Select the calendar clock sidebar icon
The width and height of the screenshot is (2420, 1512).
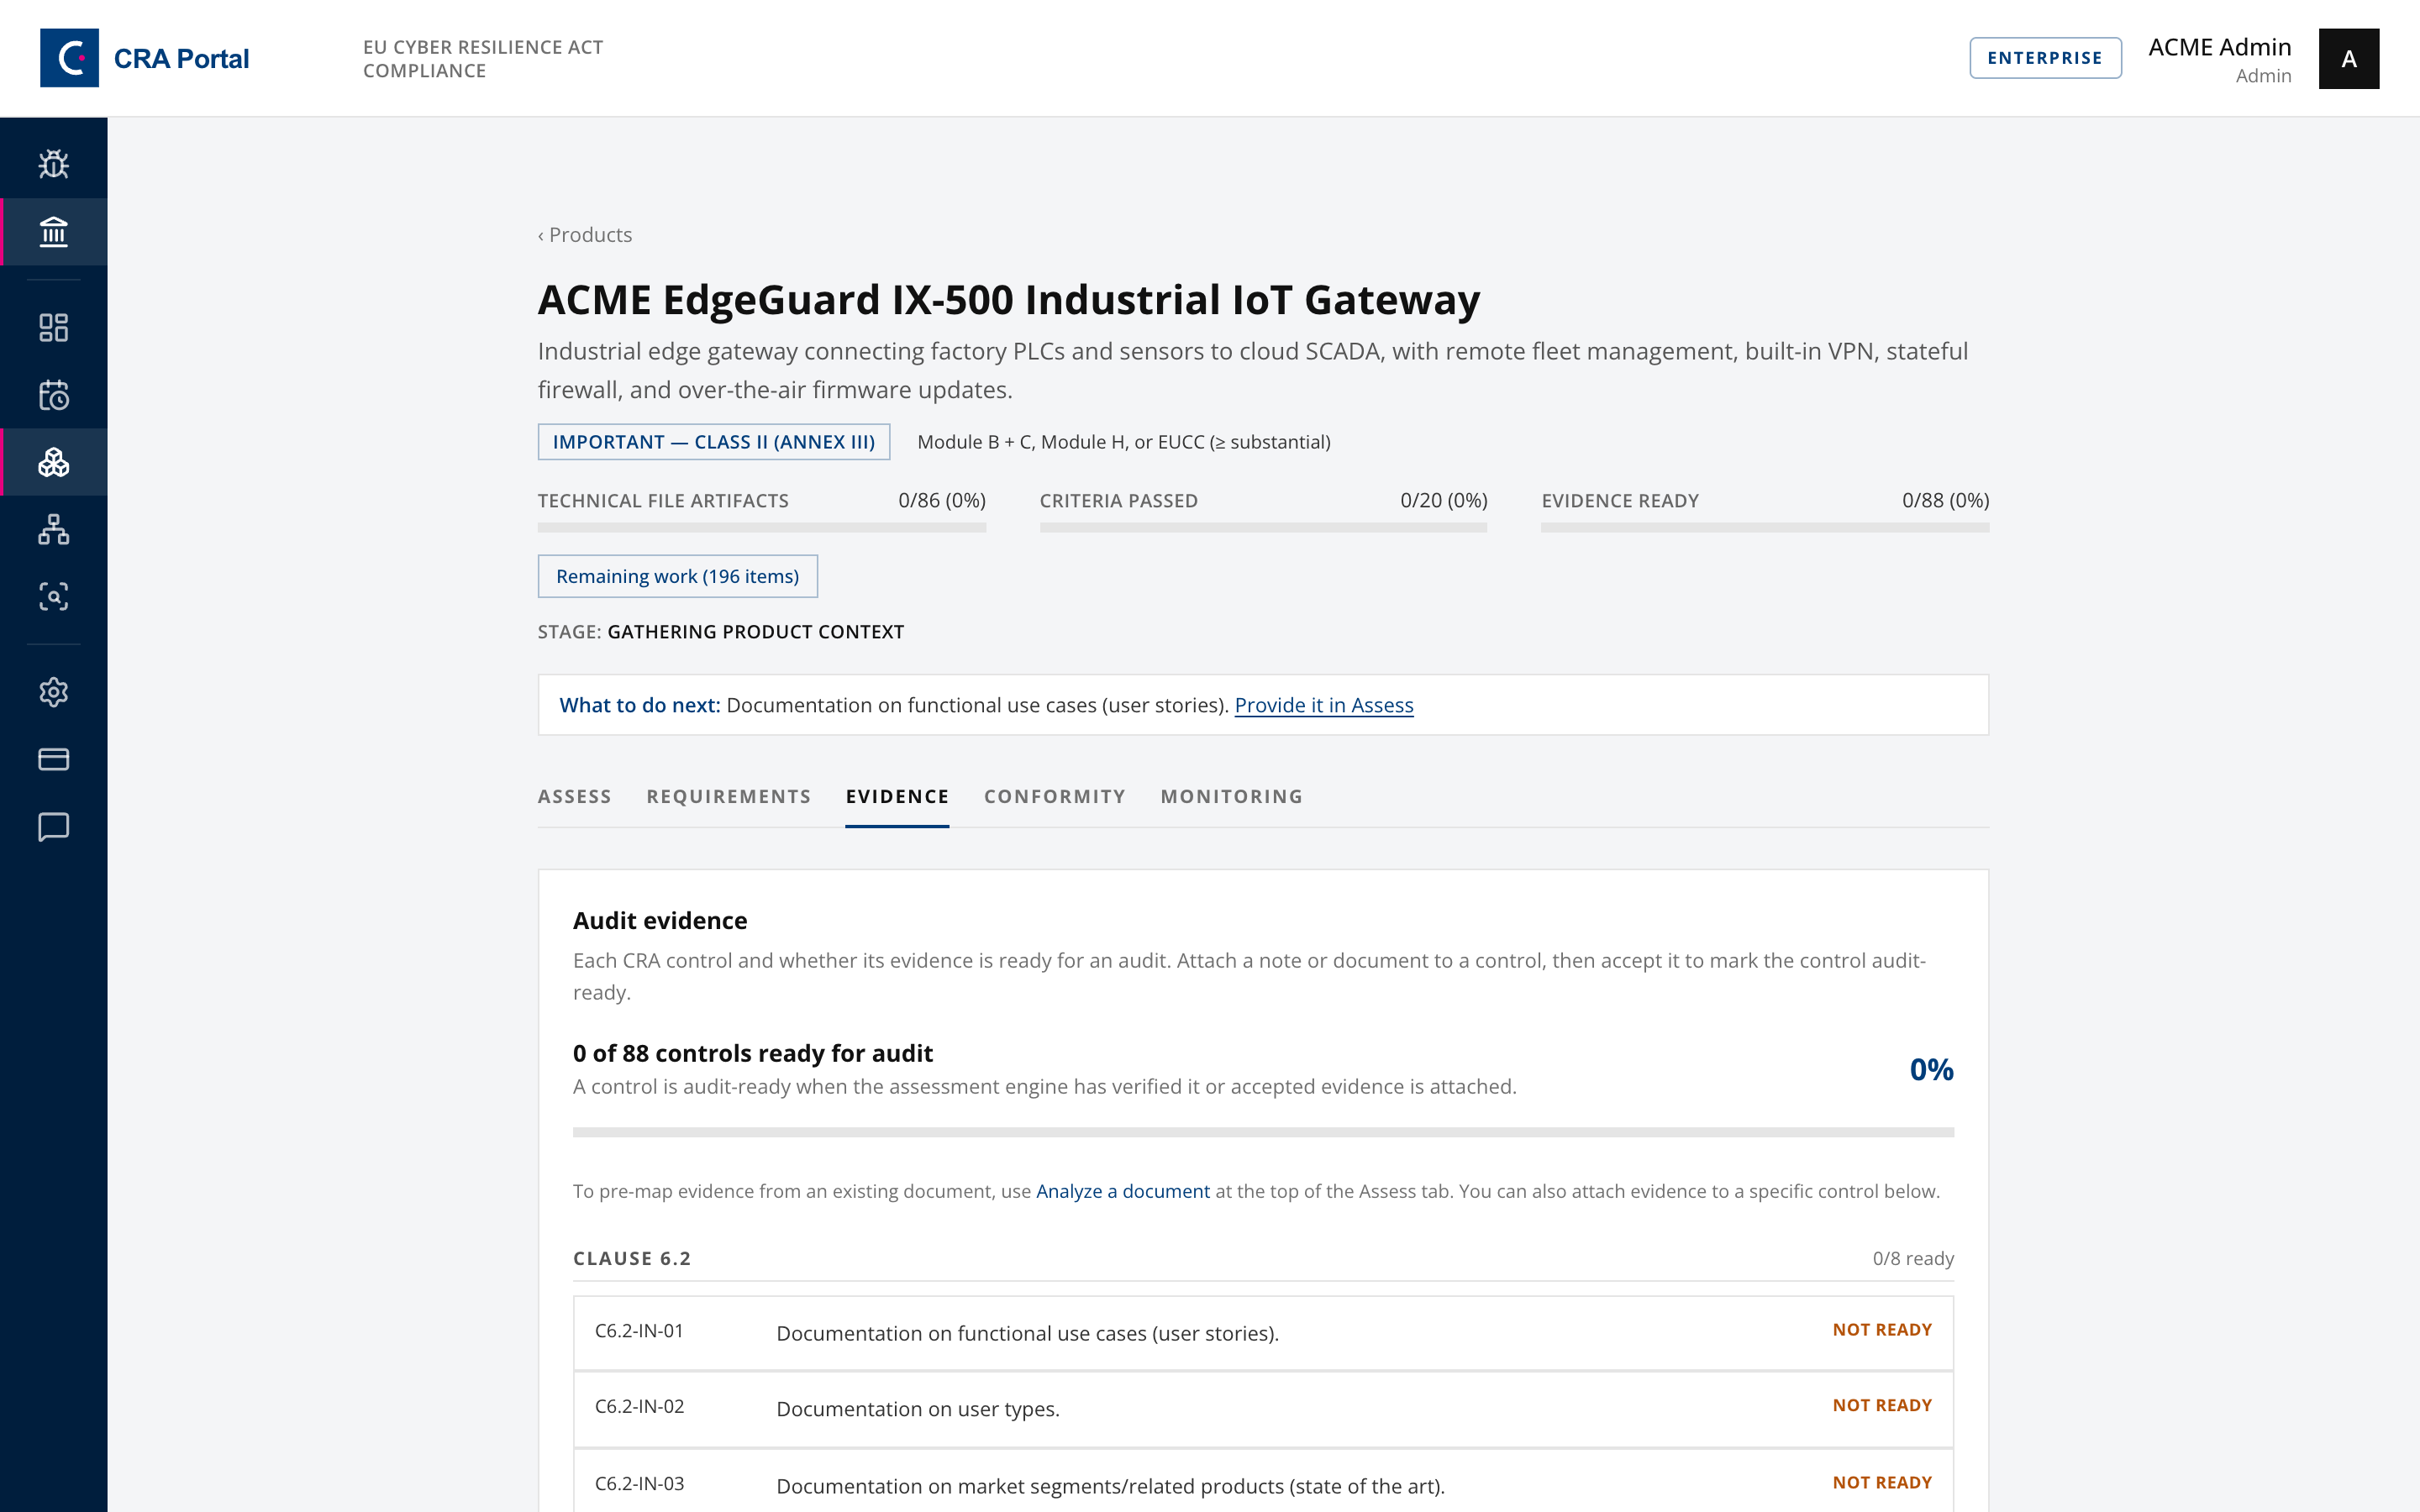click(54, 395)
